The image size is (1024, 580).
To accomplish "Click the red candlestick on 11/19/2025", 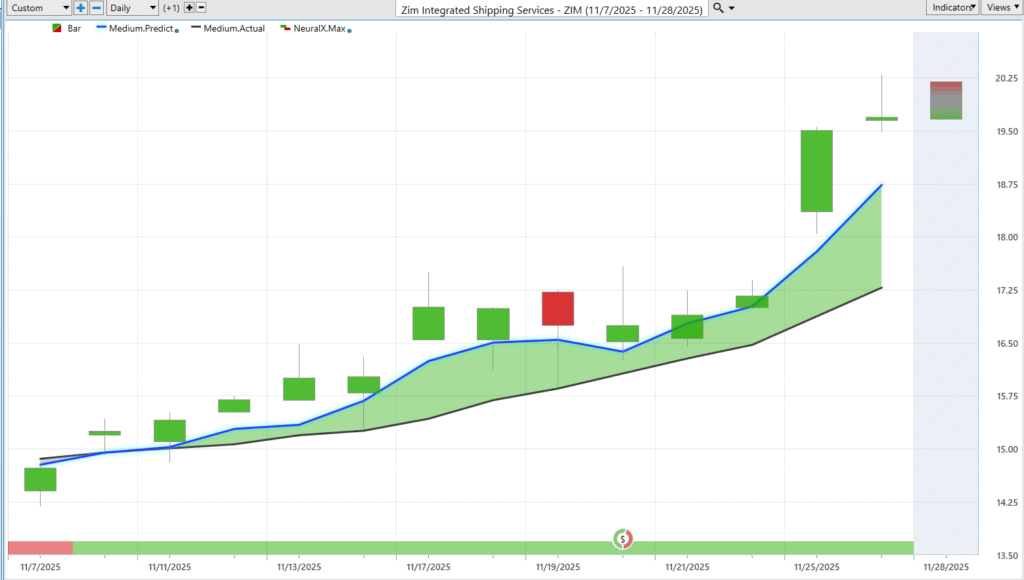I will [x=558, y=308].
